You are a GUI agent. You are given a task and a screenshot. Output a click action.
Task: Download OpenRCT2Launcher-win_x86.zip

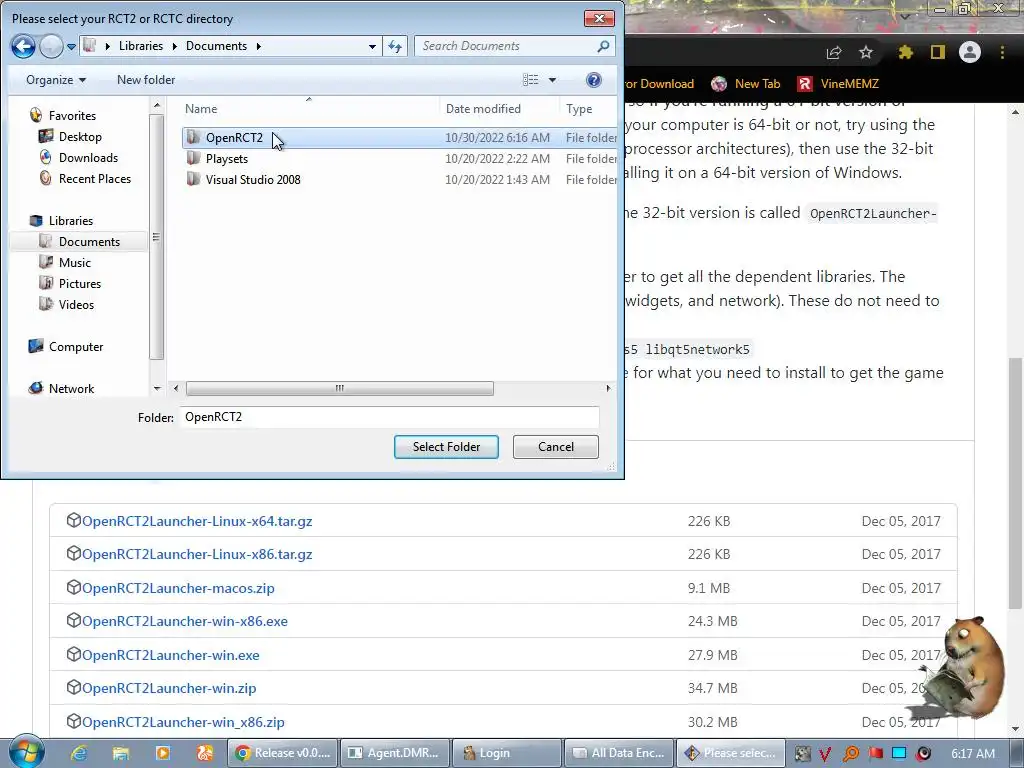coord(183,722)
